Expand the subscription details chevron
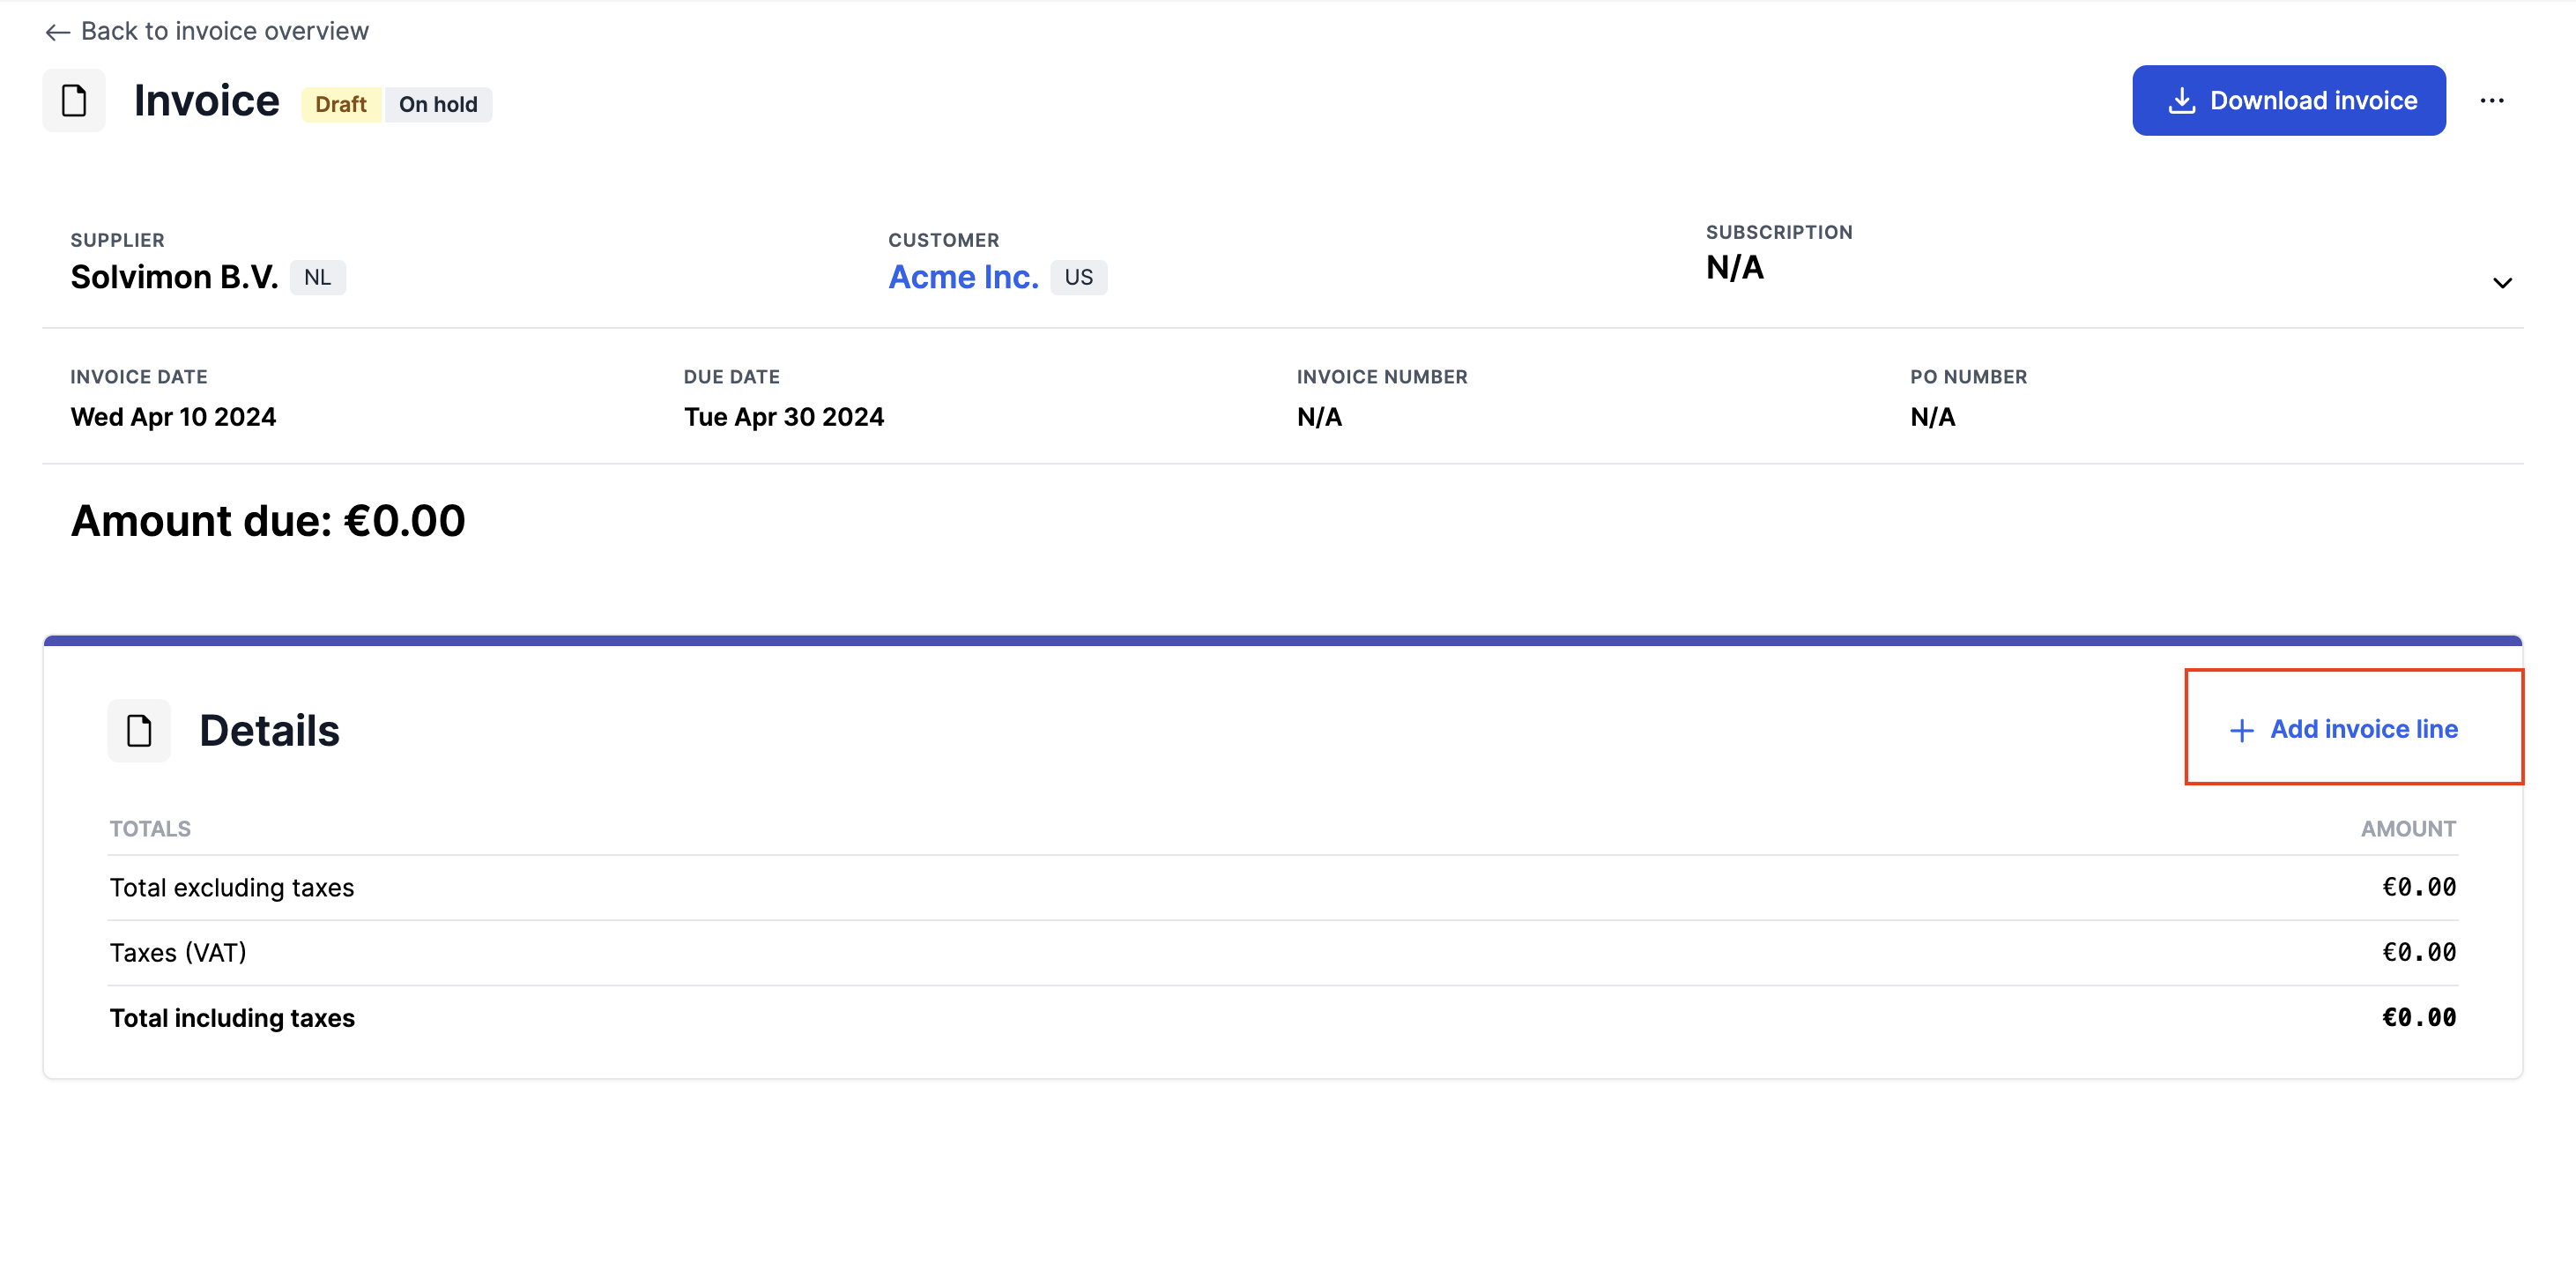This screenshot has width=2576, height=1279. (x=2501, y=283)
